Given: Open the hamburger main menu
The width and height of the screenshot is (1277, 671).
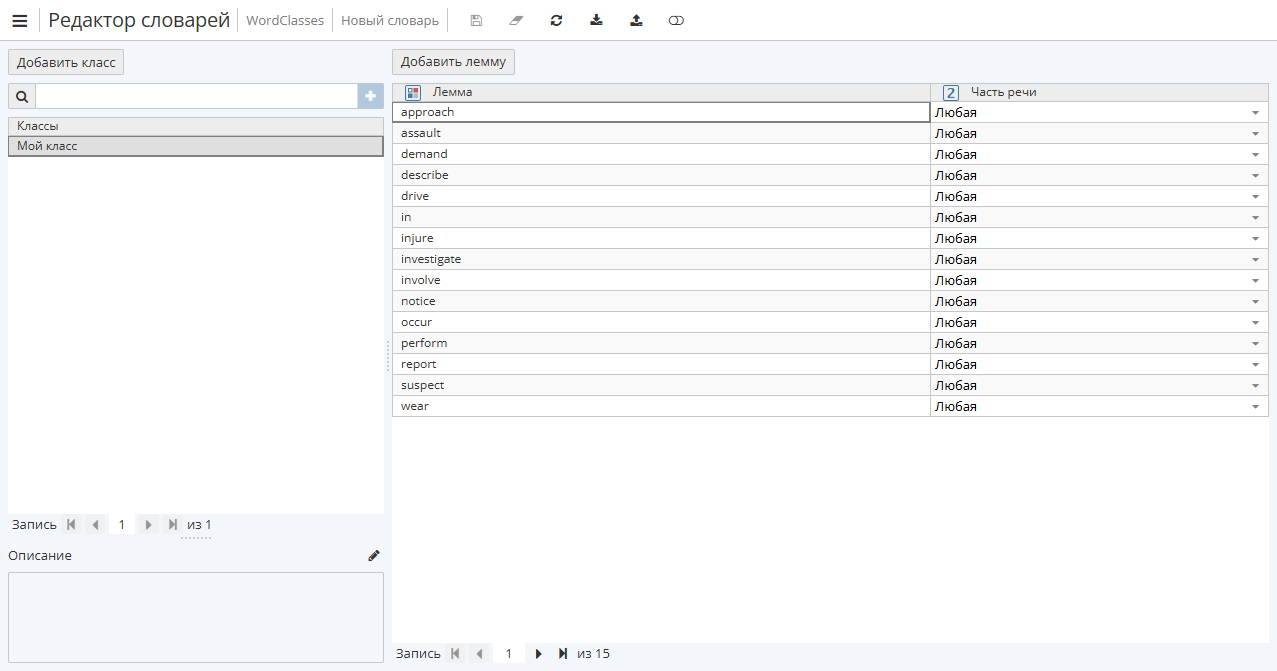Looking at the screenshot, I should pyautogui.click(x=19, y=20).
